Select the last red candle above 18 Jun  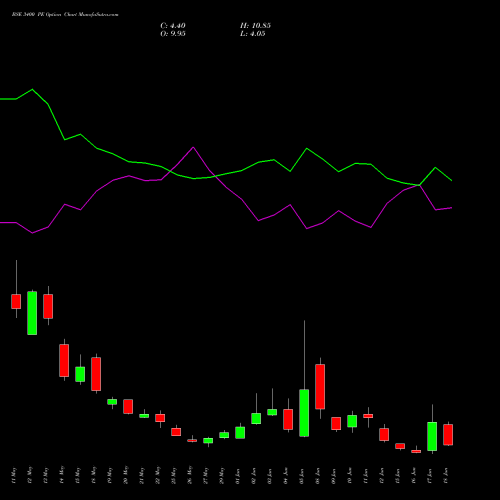448,434
